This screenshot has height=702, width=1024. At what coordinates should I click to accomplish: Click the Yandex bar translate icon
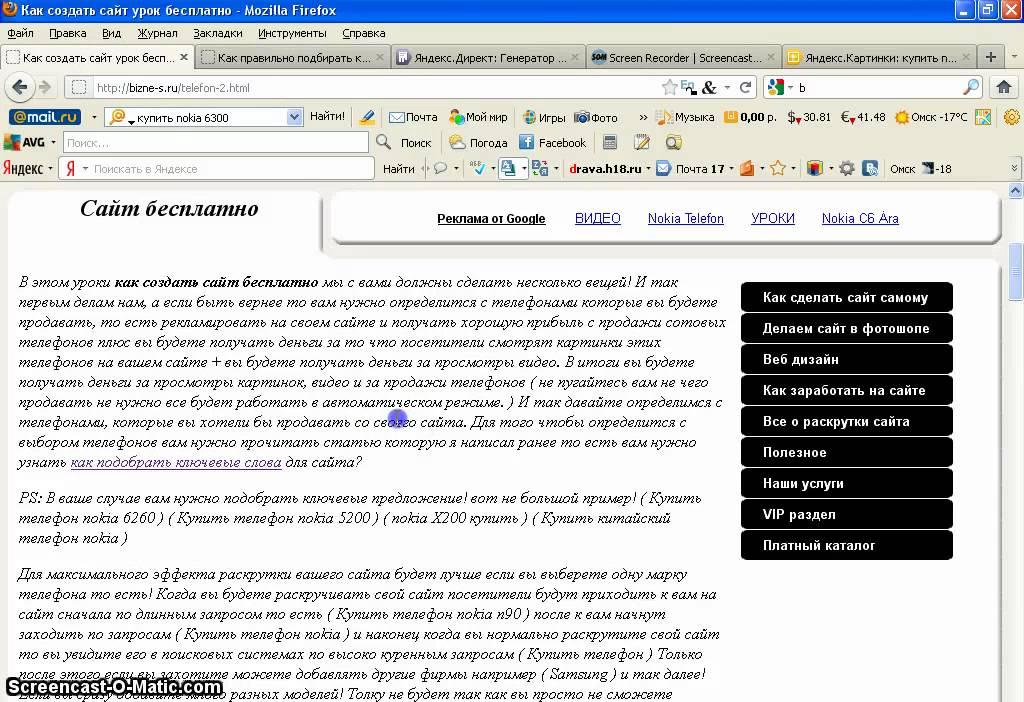coord(540,168)
